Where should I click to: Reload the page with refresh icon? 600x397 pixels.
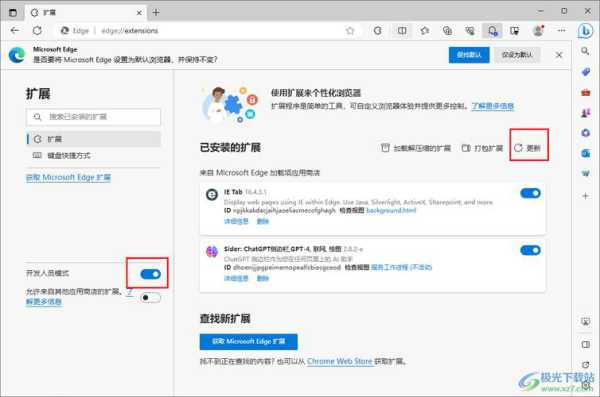click(x=37, y=30)
